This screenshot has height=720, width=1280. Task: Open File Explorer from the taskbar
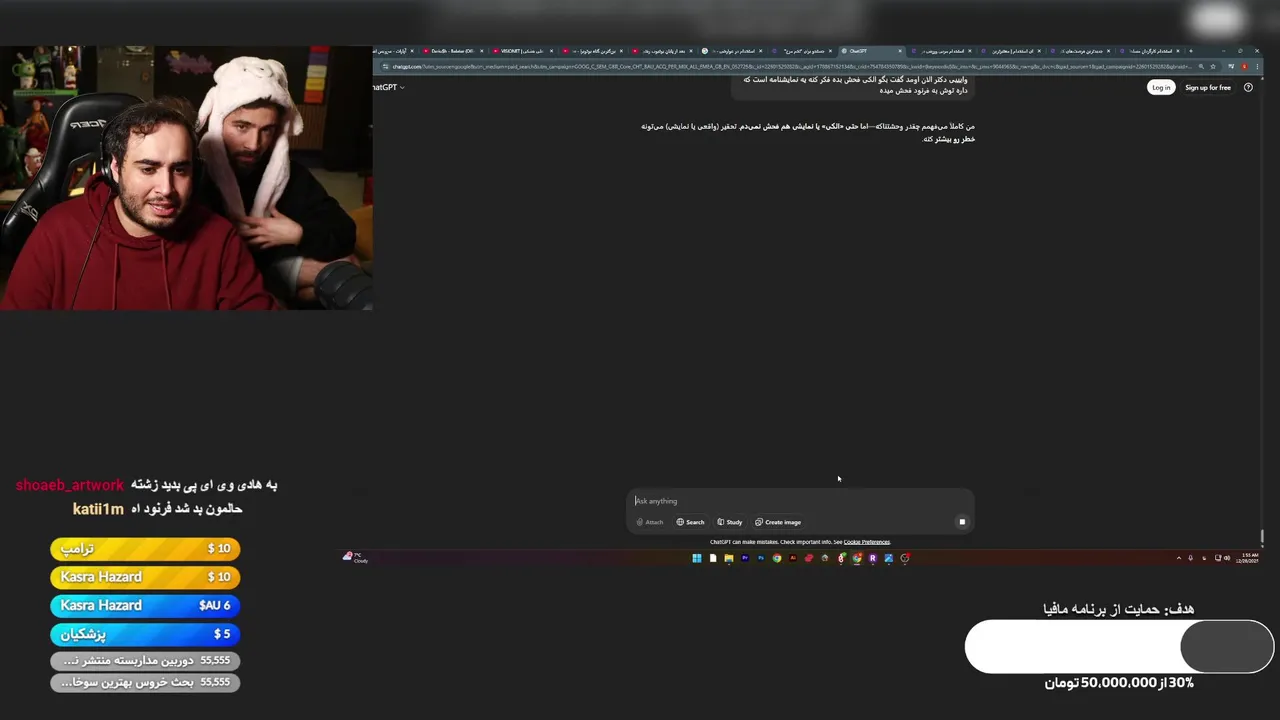[x=729, y=558]
